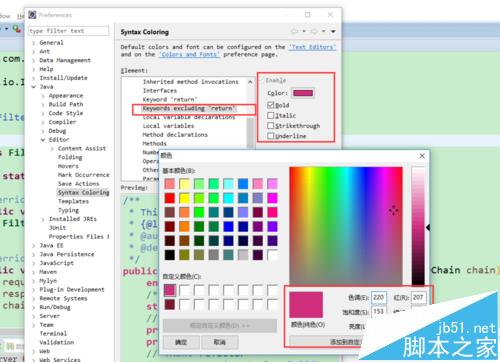Select Keywords excluding 'return' element
The width and height of the screenshot is (500, 362).
189,108
